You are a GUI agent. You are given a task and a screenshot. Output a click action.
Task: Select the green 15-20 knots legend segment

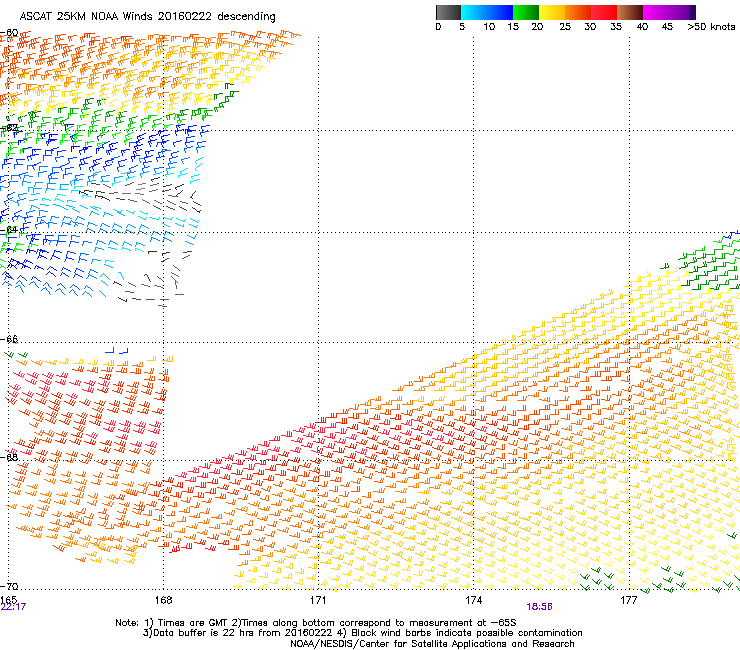pyautogui.click(x=526, y=12)
